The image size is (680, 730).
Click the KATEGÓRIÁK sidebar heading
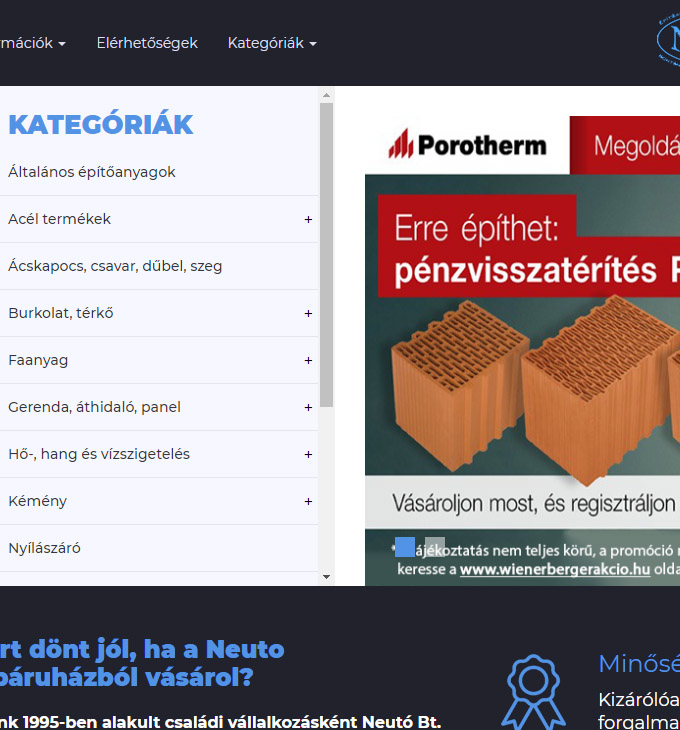click(101, 124)
